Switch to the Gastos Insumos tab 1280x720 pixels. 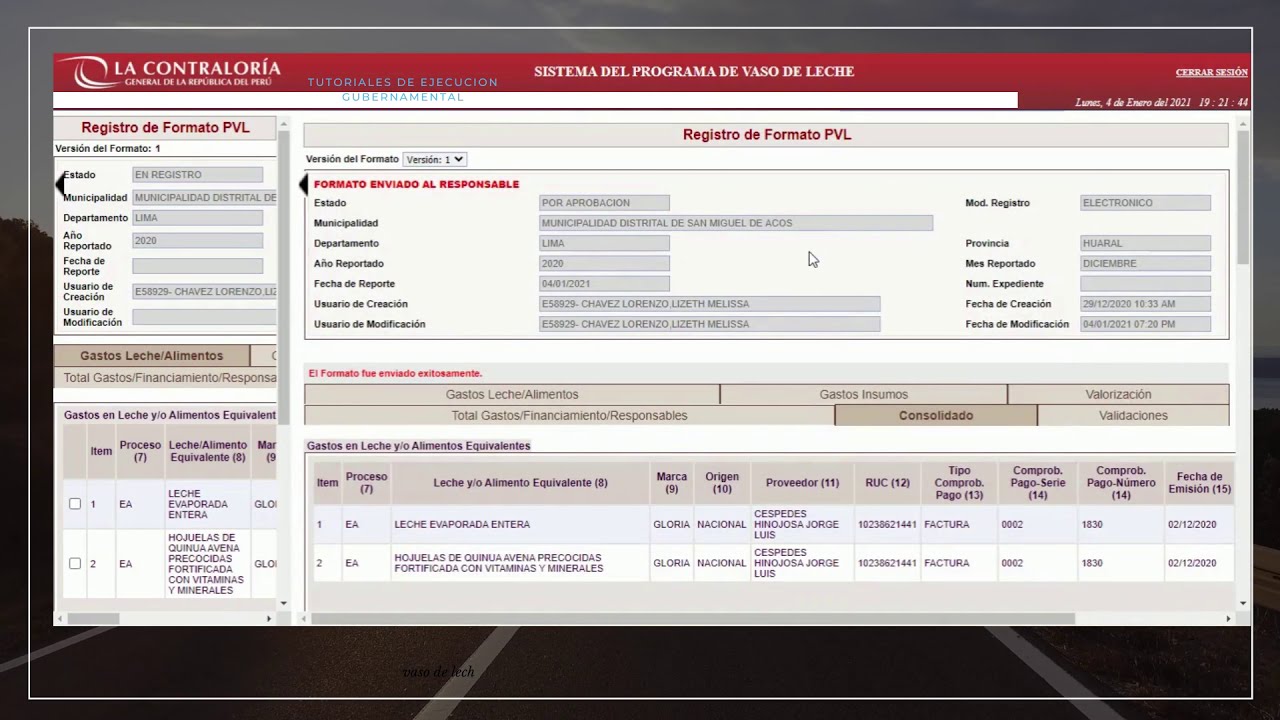(863, 394)
